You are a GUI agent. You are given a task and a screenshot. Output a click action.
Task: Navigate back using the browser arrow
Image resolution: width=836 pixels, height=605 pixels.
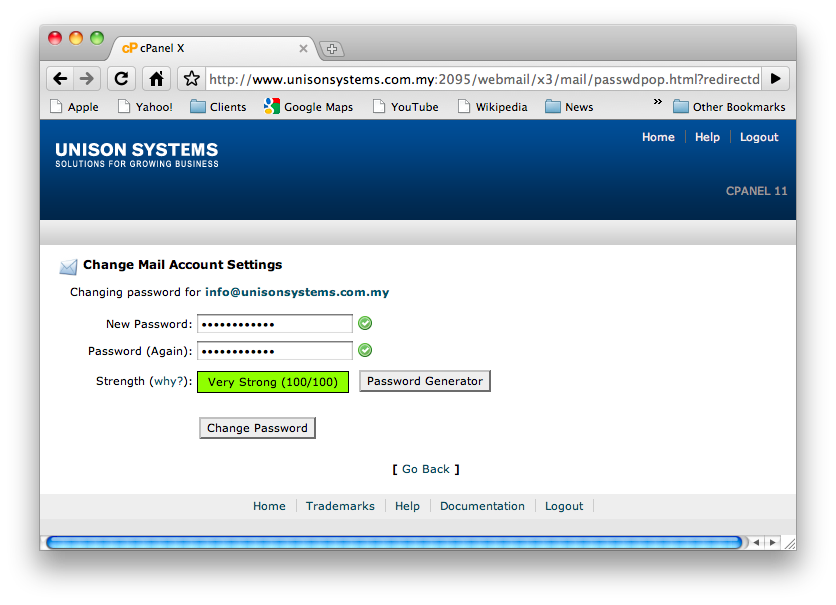[x=59, y=77]
